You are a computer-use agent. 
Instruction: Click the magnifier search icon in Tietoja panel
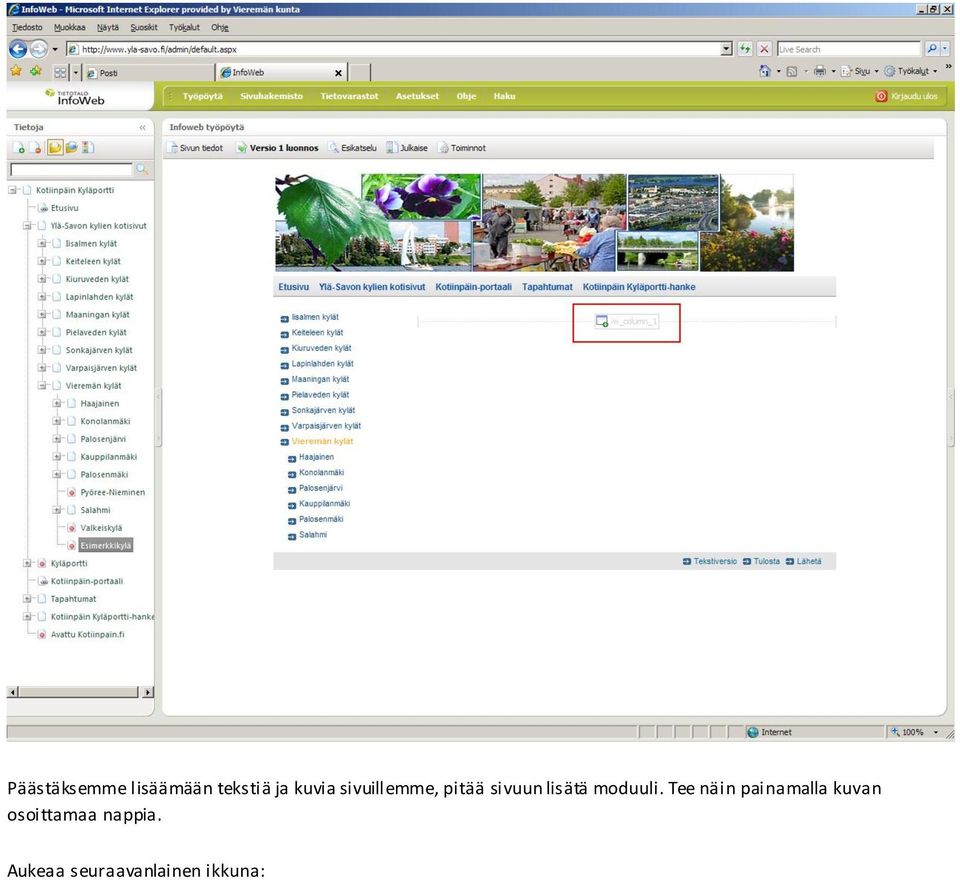point(142,169)
